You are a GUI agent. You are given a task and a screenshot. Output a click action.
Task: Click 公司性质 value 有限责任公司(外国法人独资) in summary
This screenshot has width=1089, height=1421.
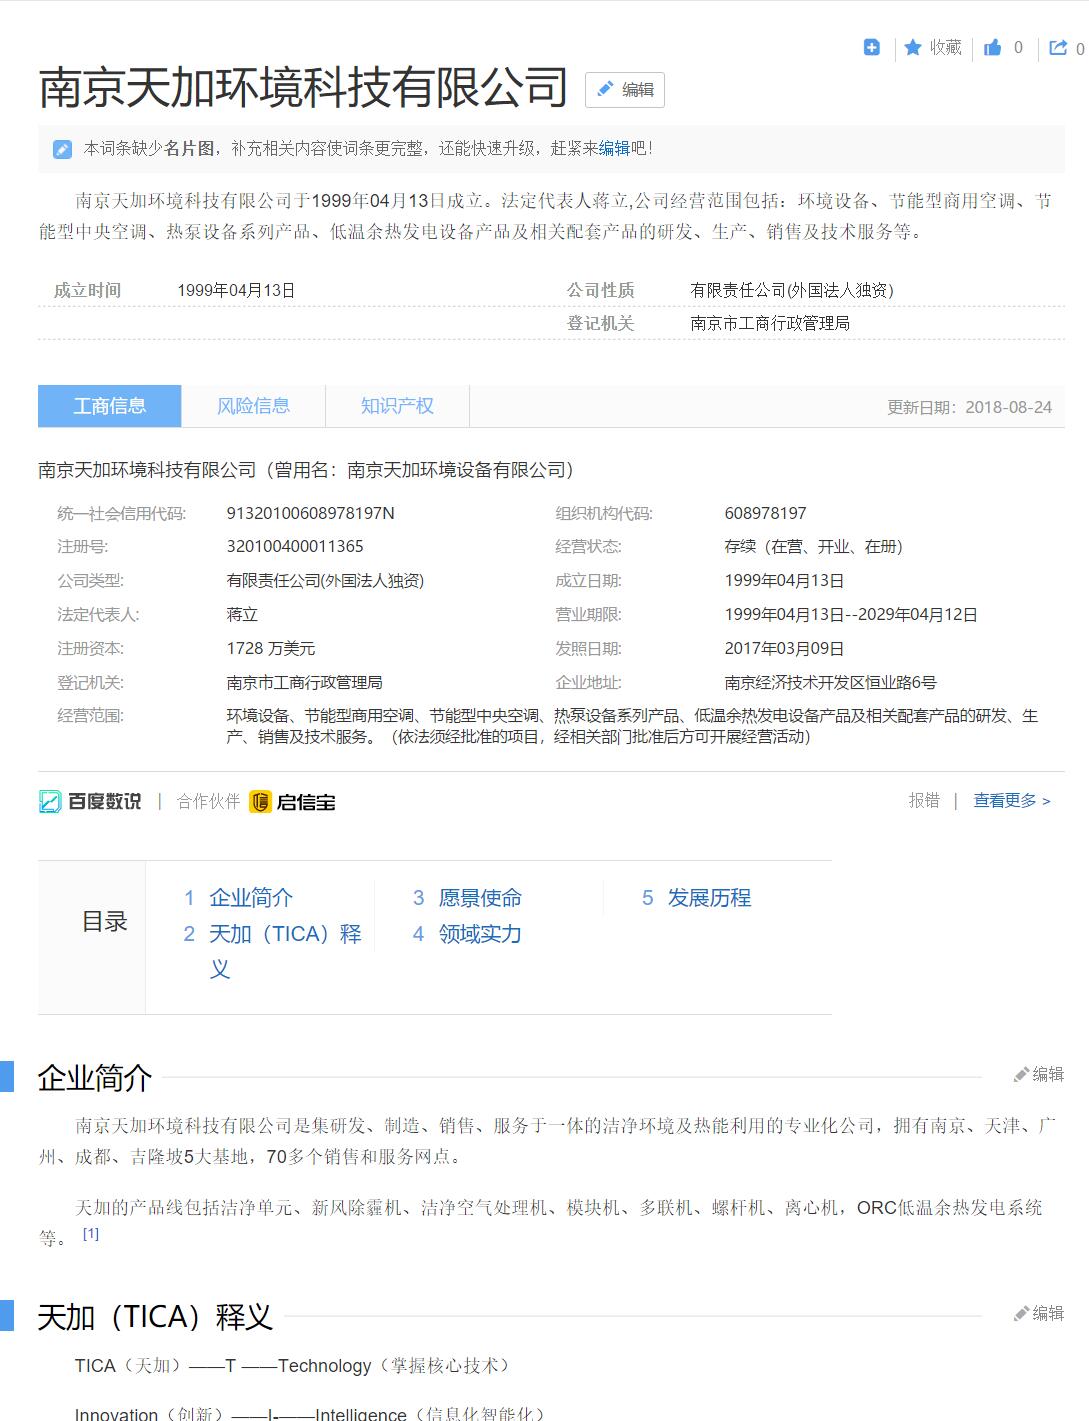click(792, 290)
